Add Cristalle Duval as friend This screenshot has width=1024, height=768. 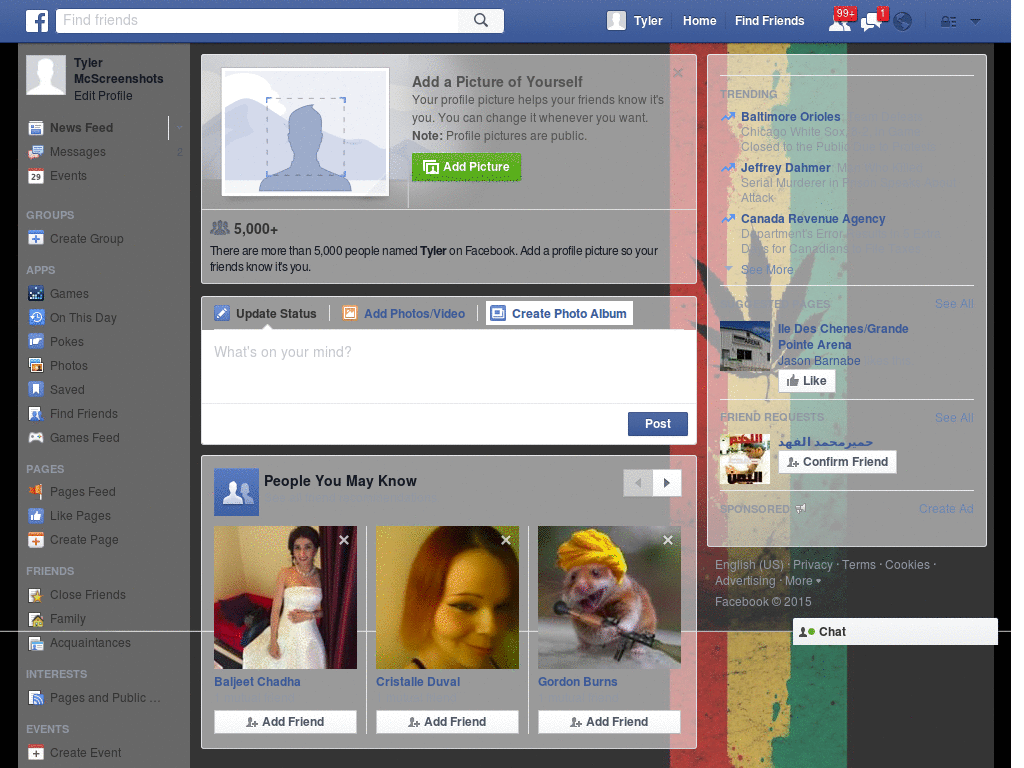pos(447,722)
